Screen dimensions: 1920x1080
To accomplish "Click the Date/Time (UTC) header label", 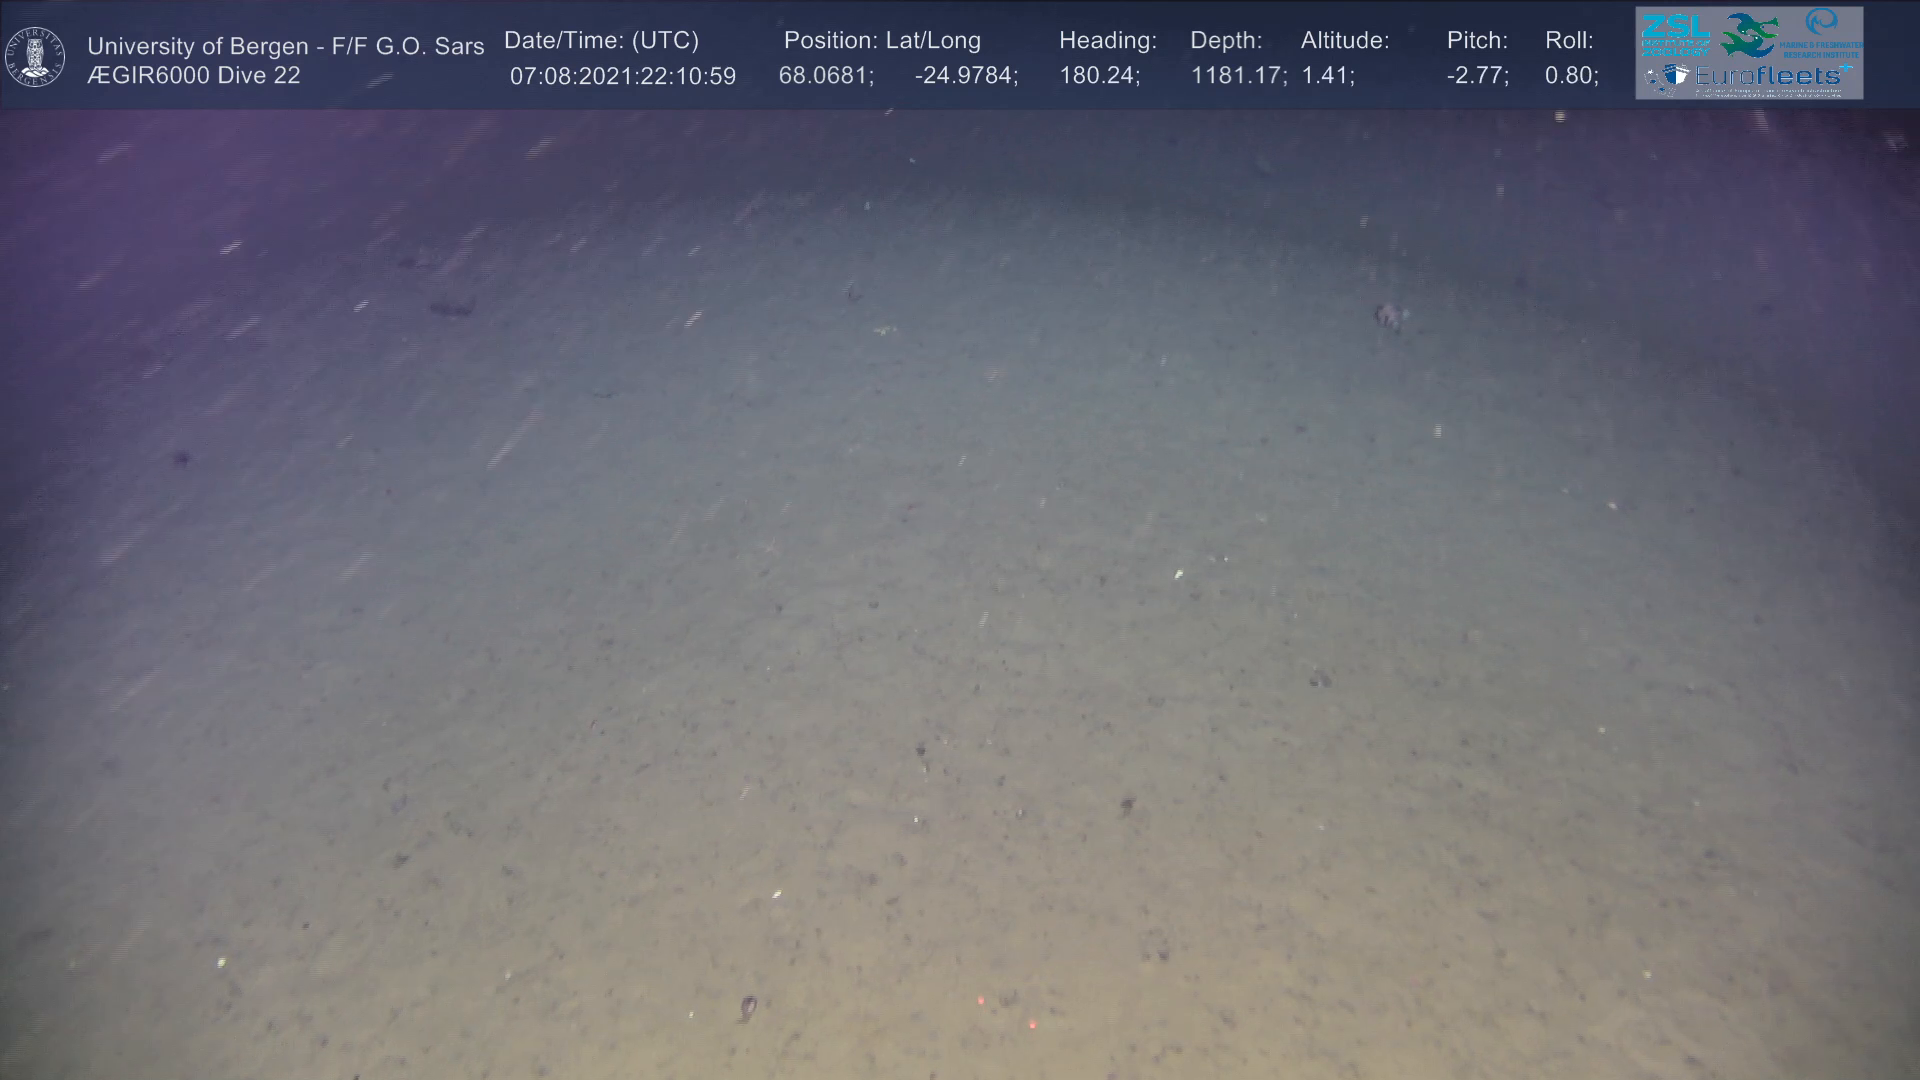I will tap(601, 41).
